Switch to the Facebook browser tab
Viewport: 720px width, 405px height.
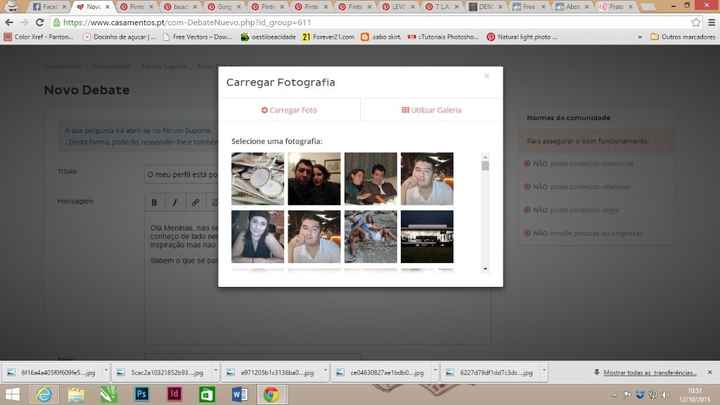[x=50, y=7]
